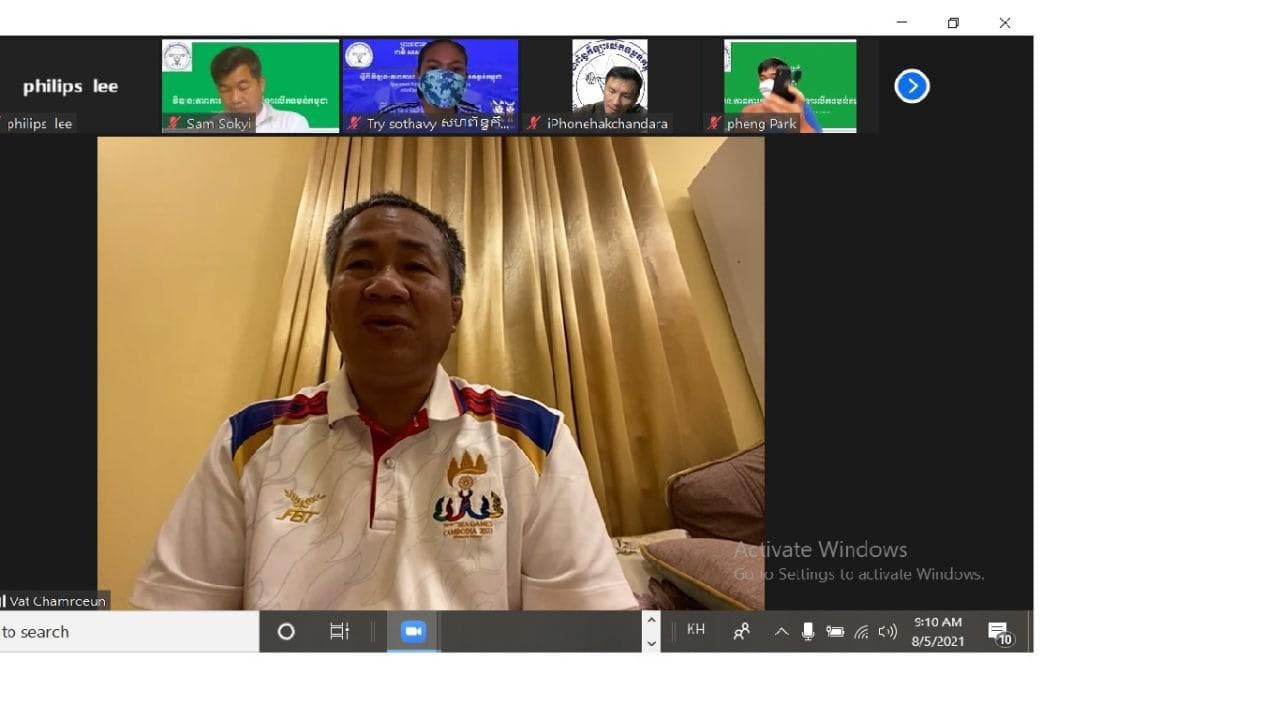
Task: Open the notification center with 10 alerts
Action: 998,632
